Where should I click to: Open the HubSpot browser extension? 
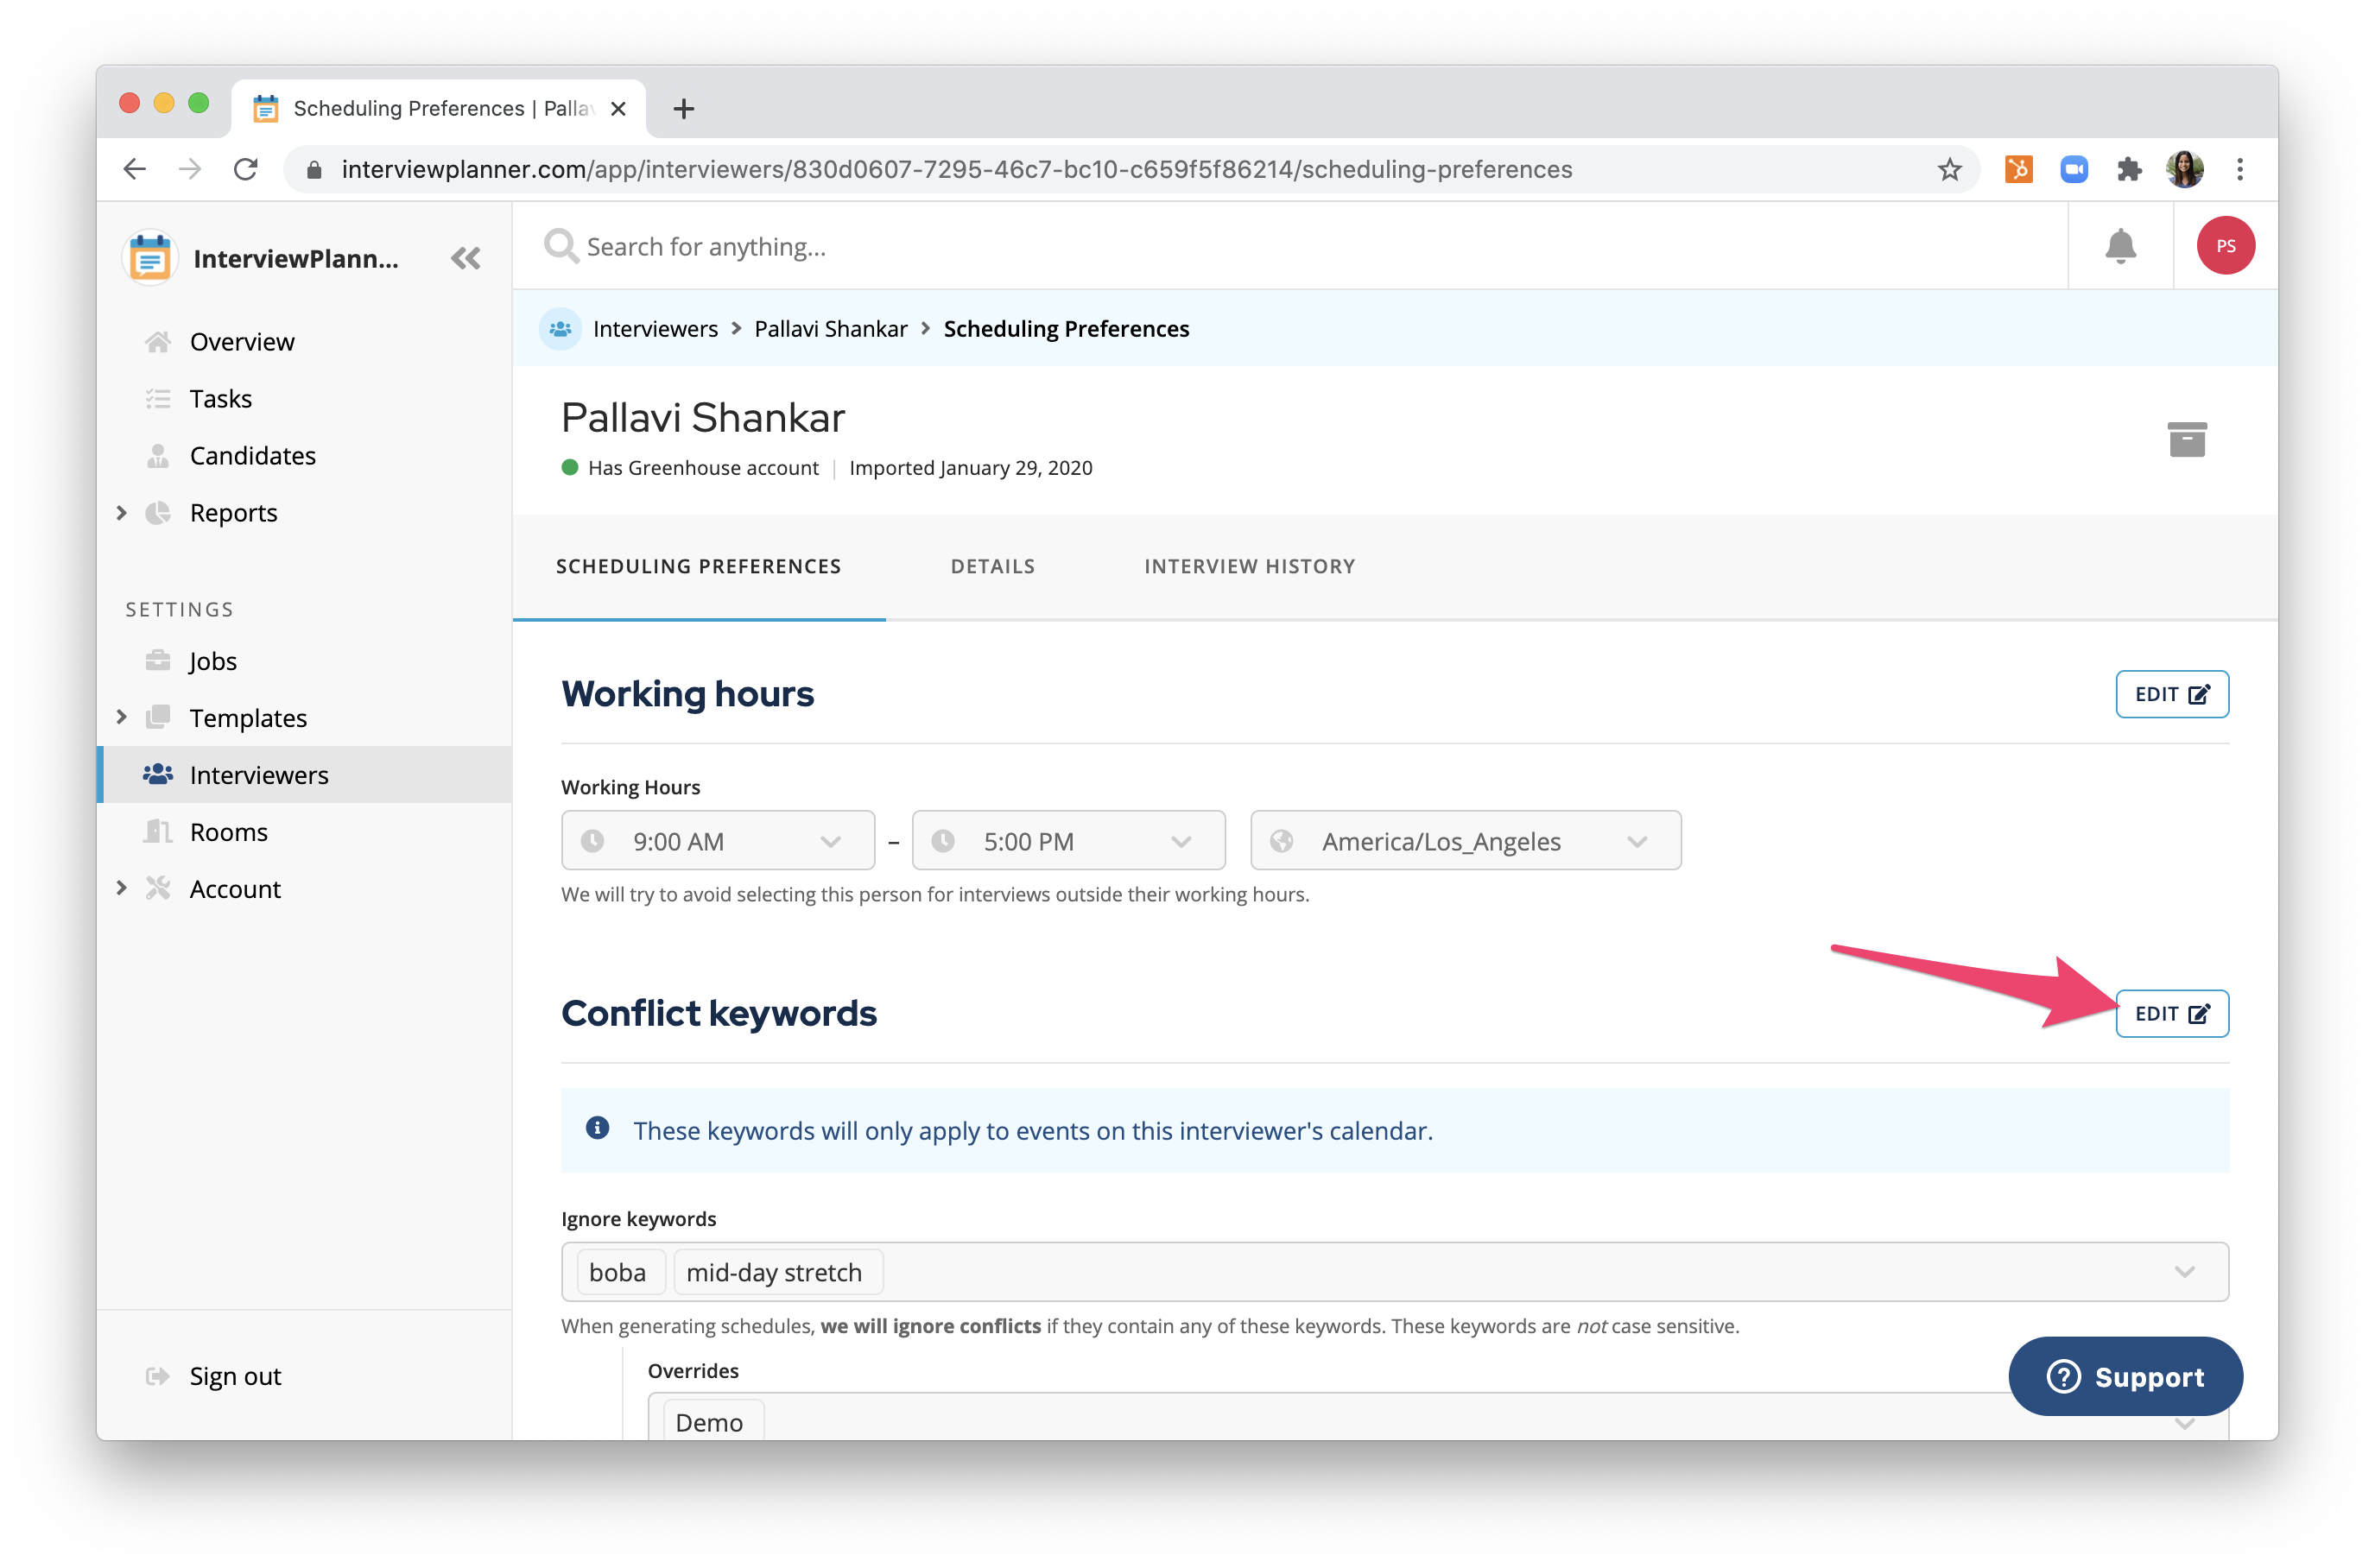coord(2018,169)
